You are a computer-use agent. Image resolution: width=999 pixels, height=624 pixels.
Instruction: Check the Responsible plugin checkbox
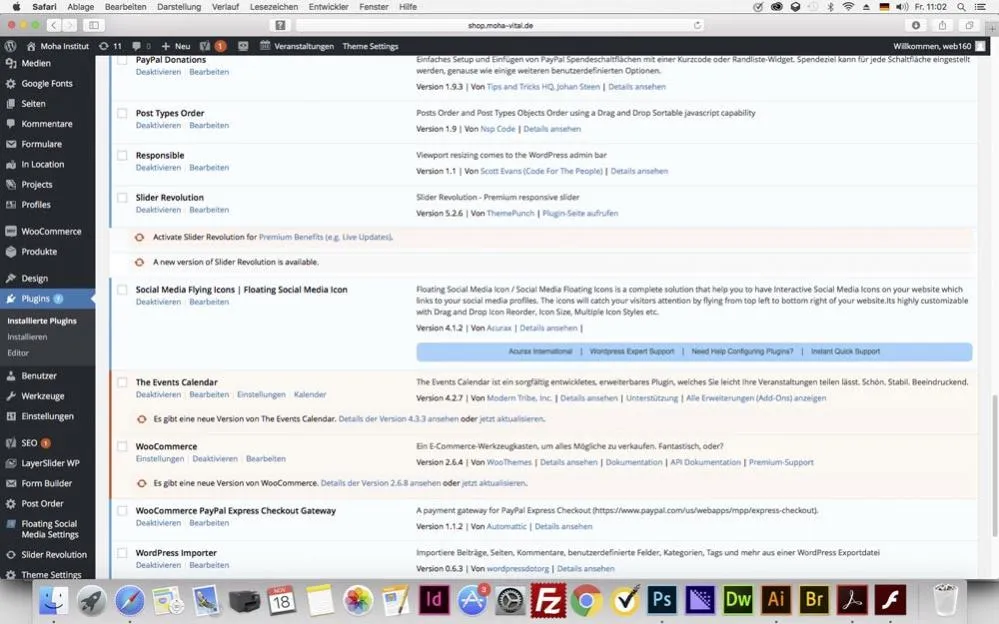tap(122, 156)
